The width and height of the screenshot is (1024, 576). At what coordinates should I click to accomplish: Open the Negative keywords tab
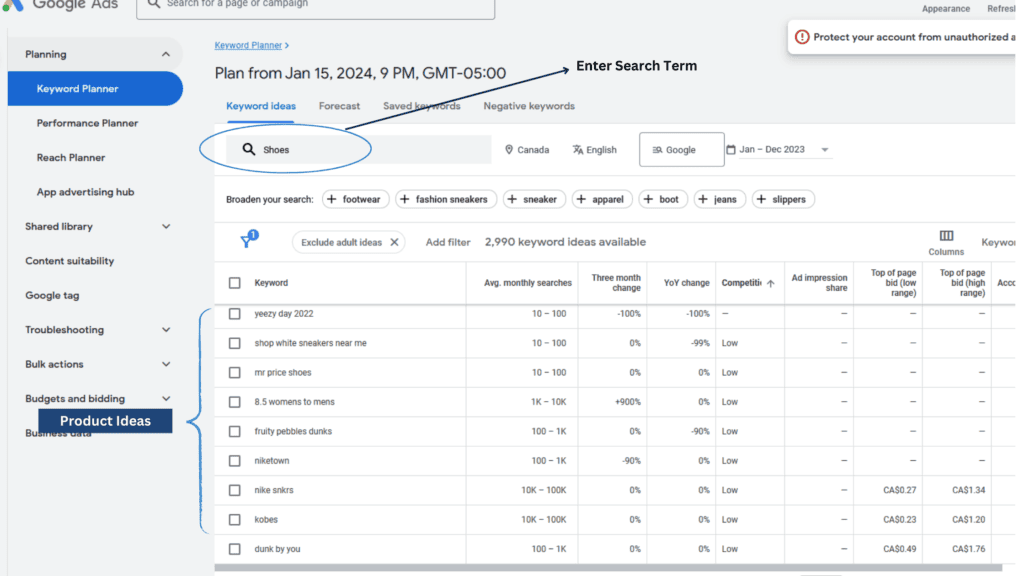529,106
